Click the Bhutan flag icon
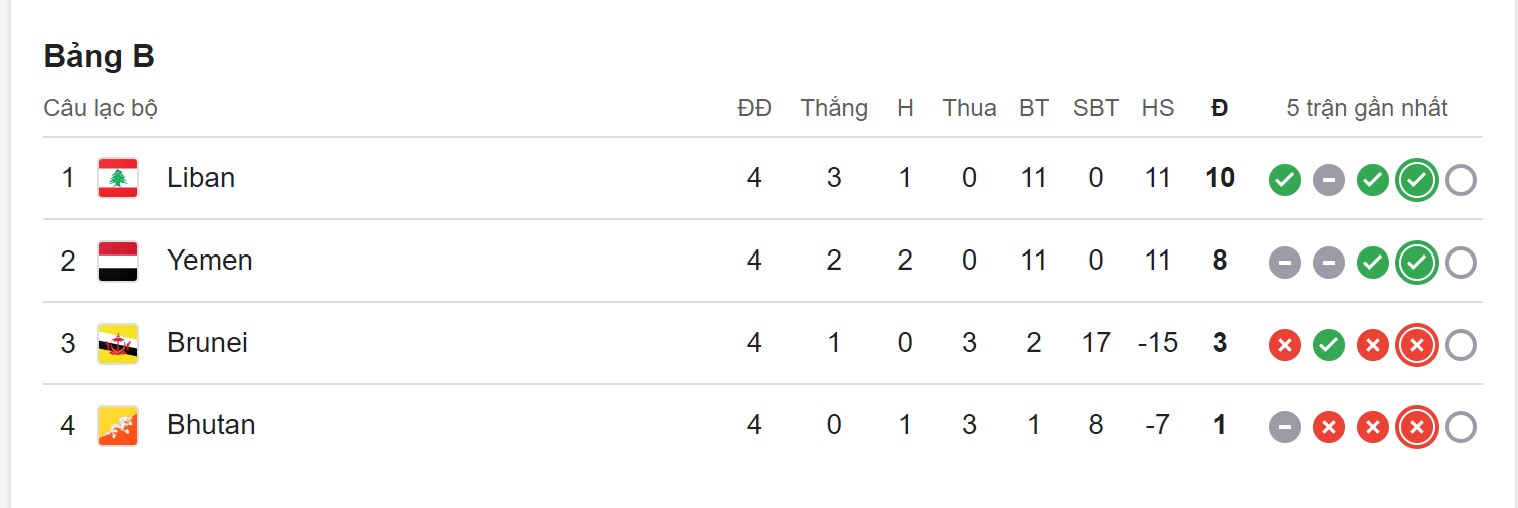 coord(118,426)
